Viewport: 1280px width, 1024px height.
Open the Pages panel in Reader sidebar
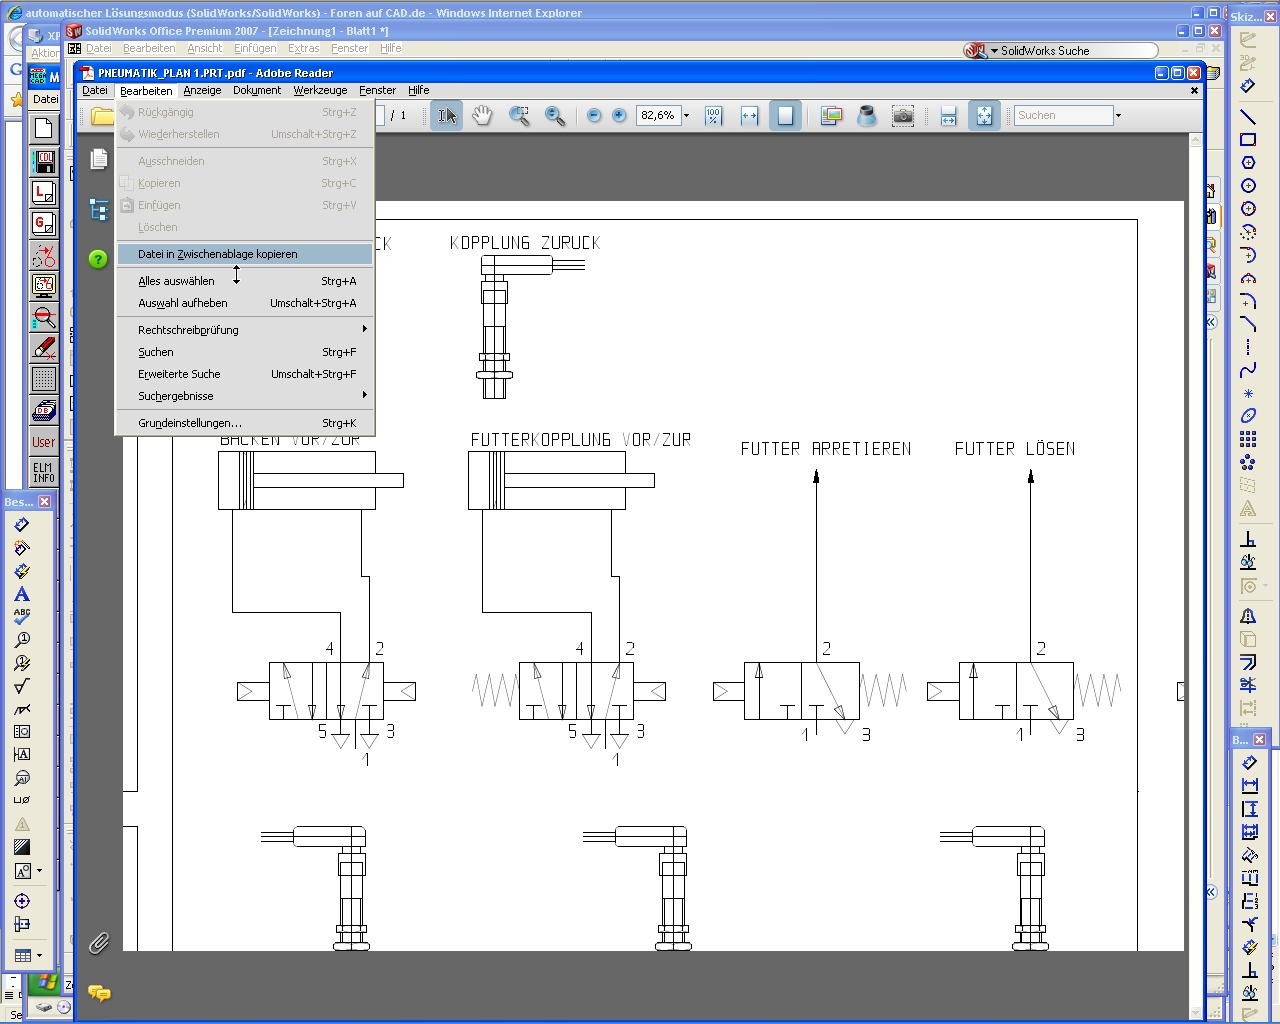pyautogui.click(x=98, y=159)
